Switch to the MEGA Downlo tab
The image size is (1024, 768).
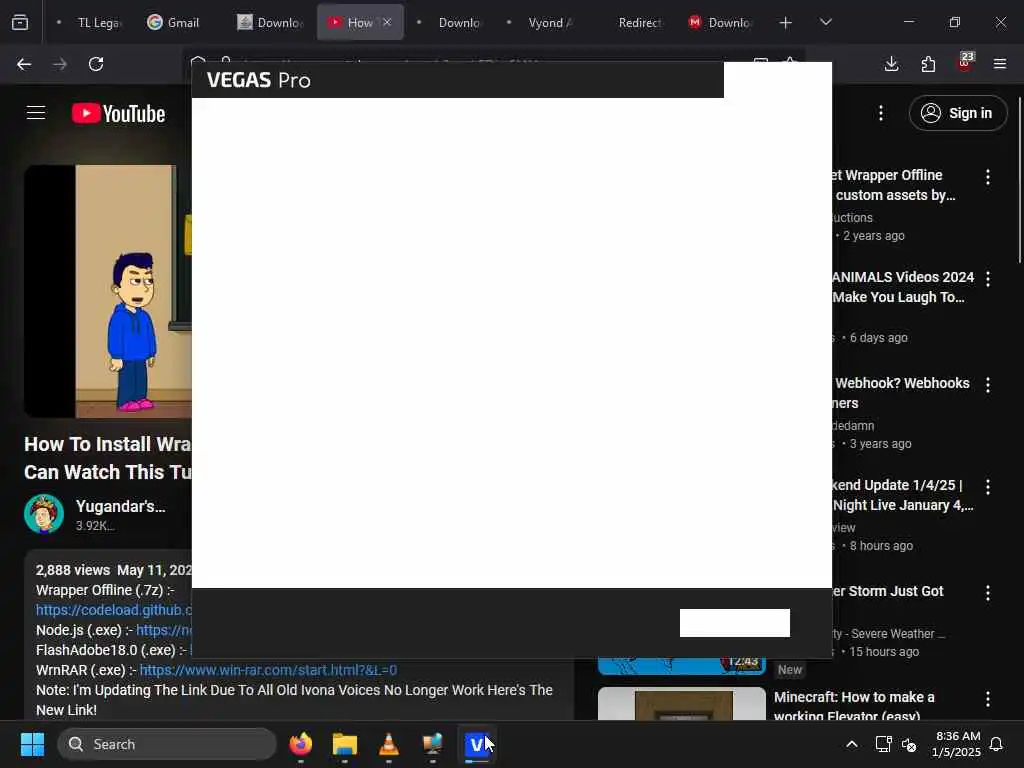(x=720, y=23)
